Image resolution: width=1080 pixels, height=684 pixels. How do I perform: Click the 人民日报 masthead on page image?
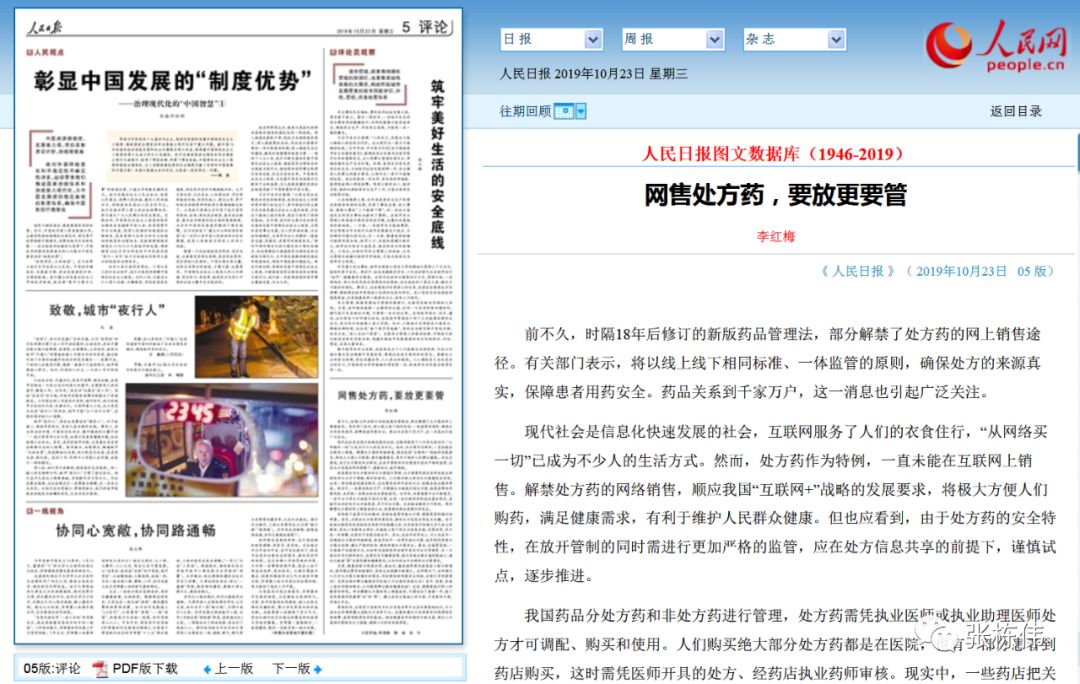pyautogui.click(x=45, y=28)
